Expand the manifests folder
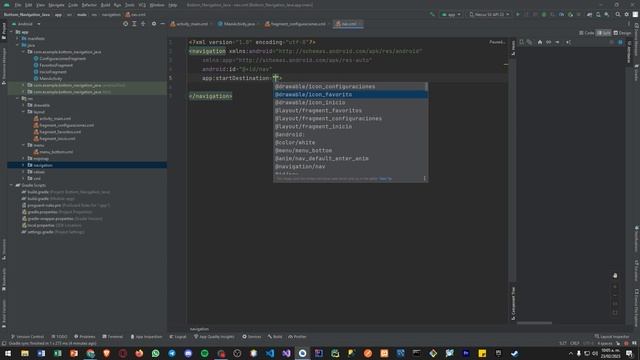This screenshot has width=640, height=360. (18, 38)
